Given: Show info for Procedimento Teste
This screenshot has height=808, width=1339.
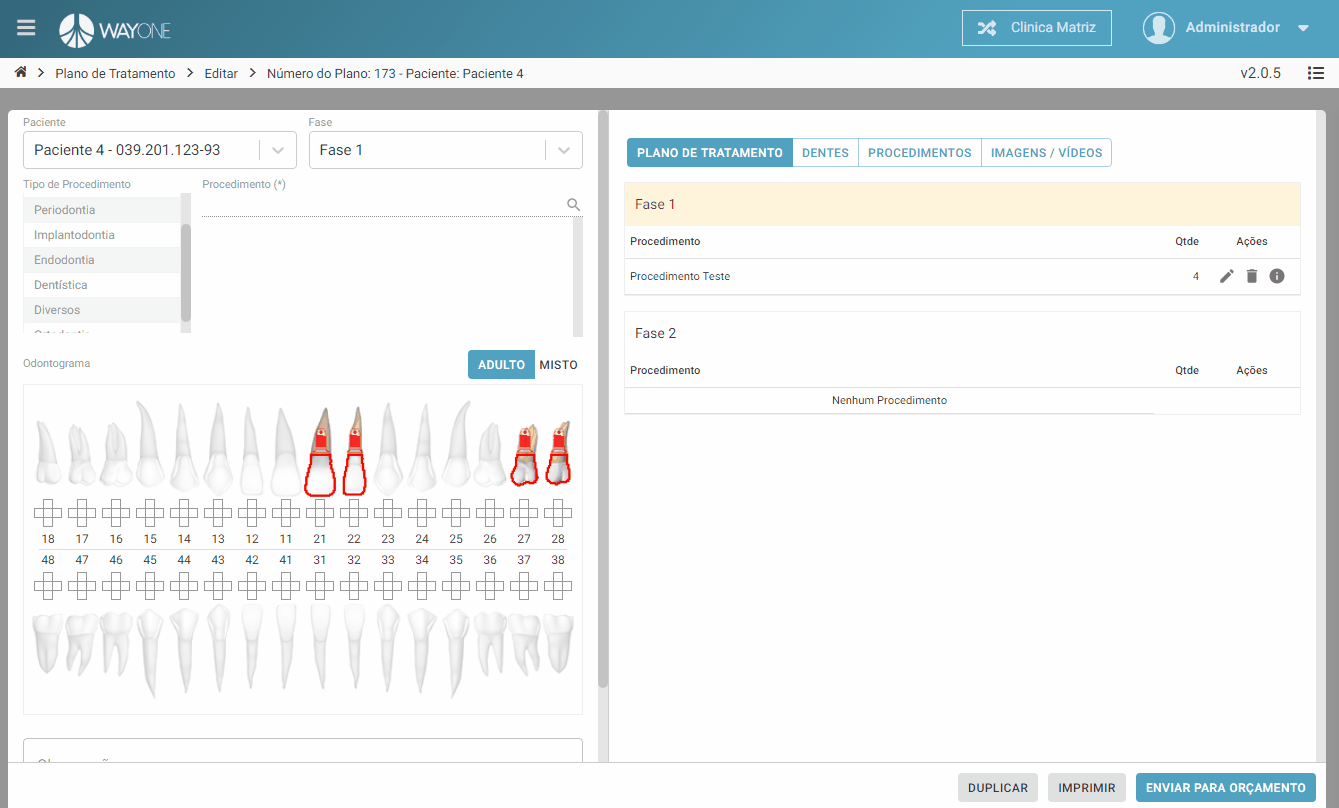Looking at the screenshot, I should 1277,276.
